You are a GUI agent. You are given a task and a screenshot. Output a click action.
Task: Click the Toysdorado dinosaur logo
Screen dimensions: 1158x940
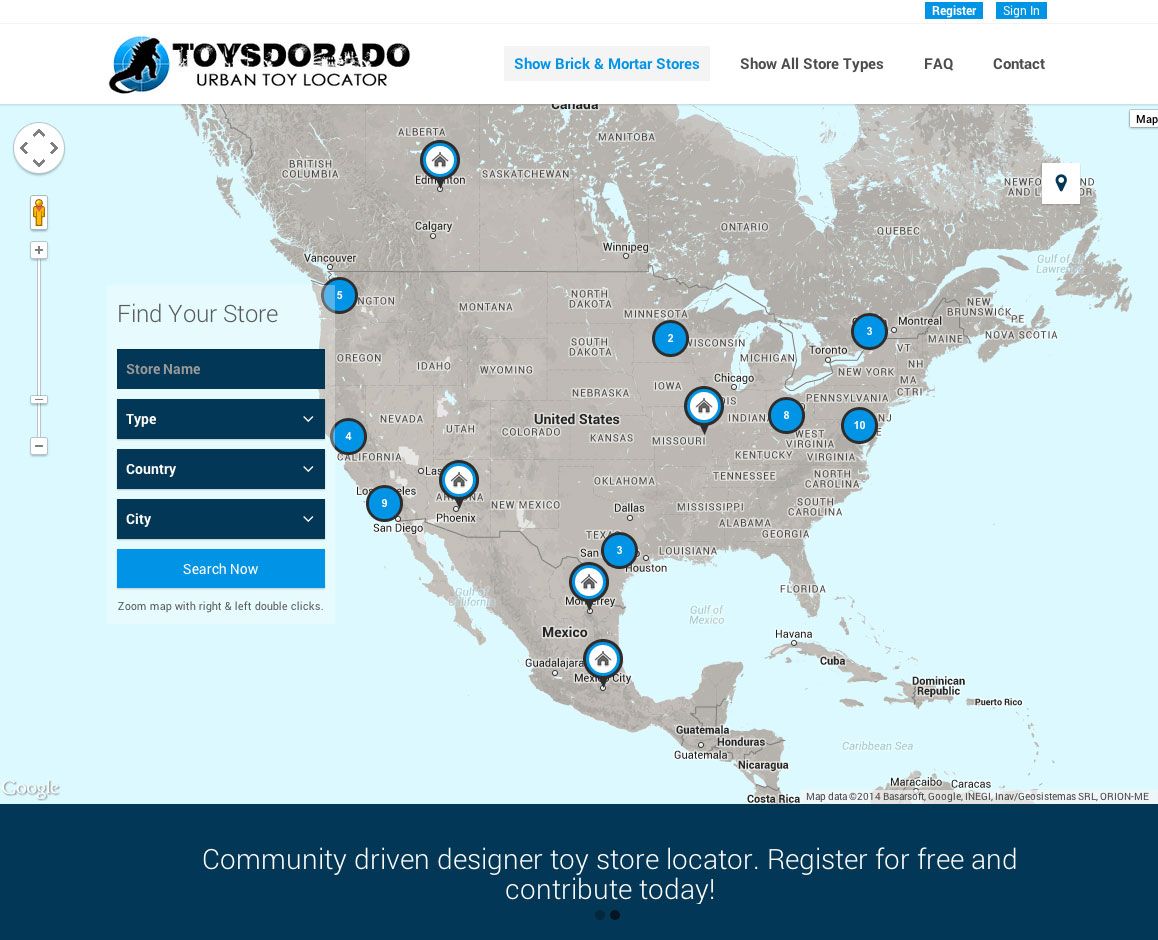[140, 64]
